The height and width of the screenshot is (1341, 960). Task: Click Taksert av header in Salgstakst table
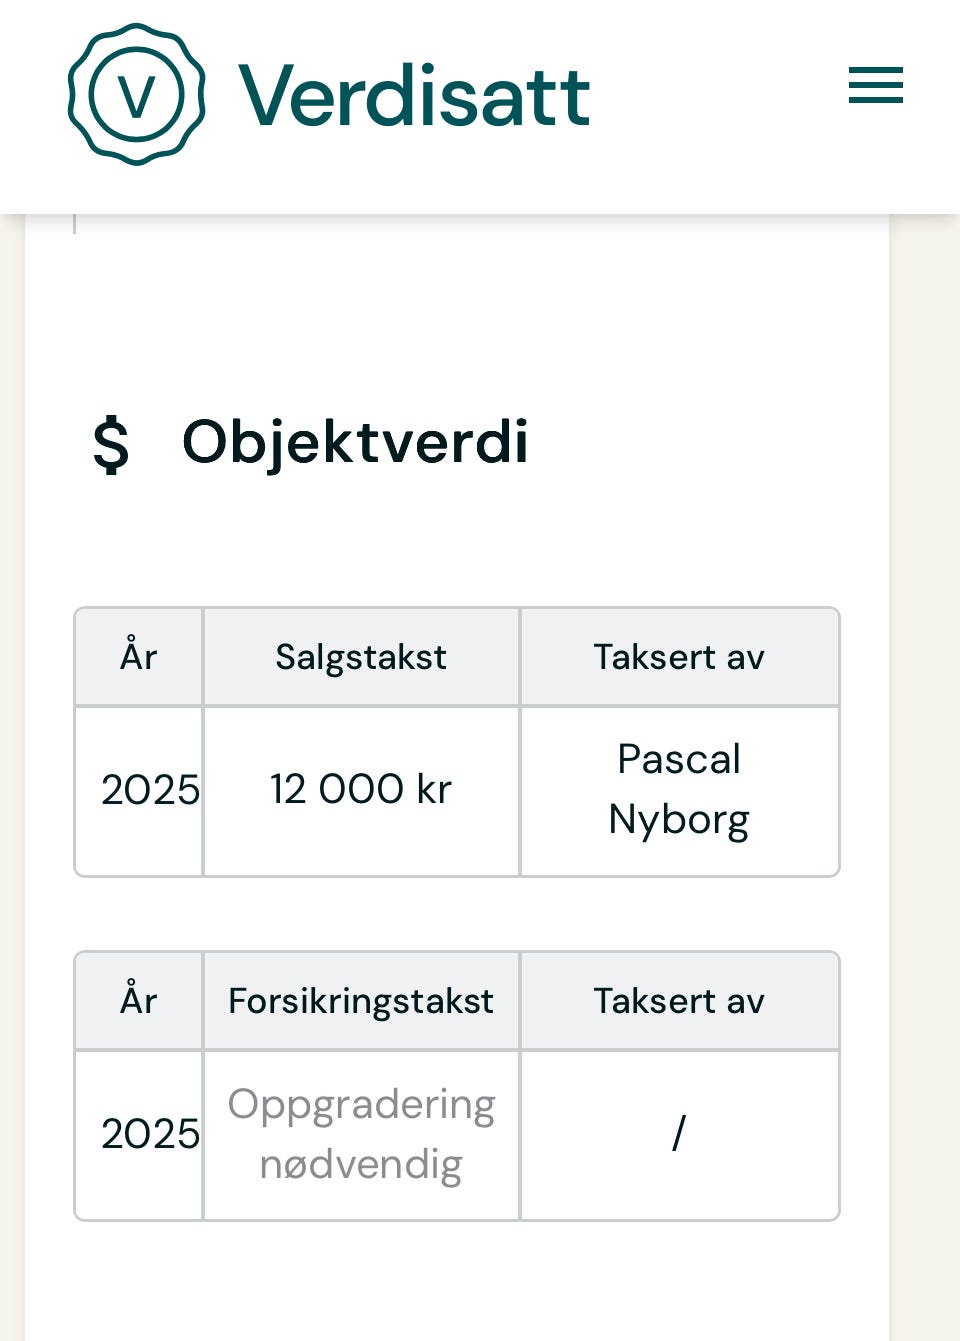pyautogui.click(x=679, y=657)
